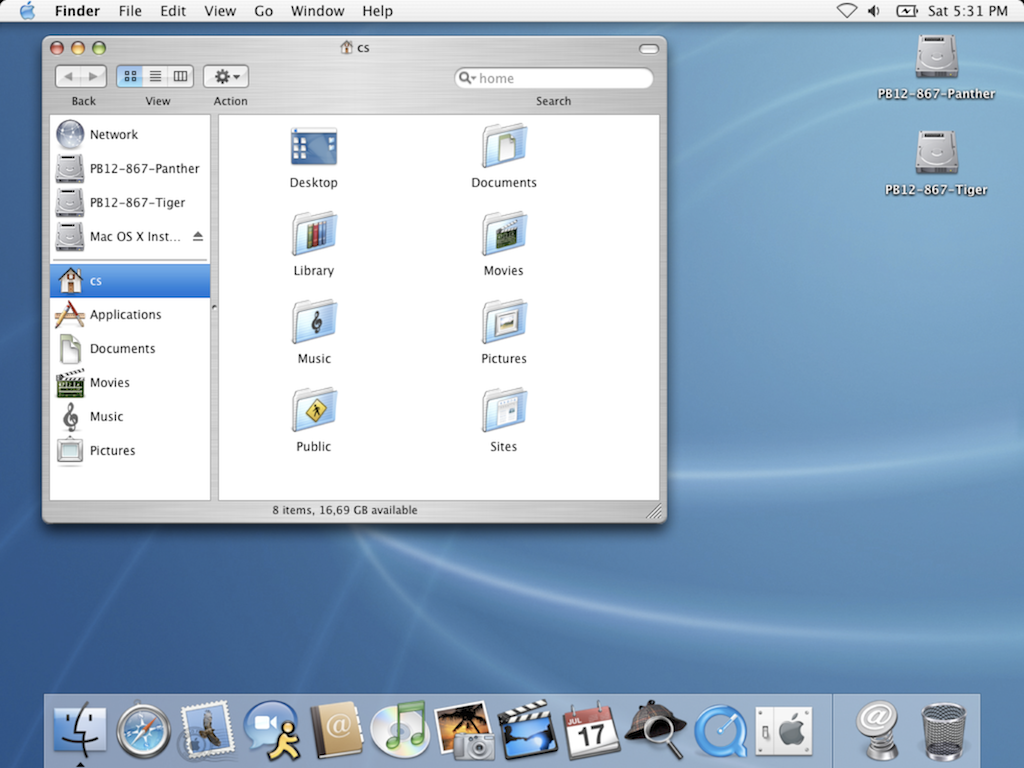
Task: Switch to list view
Action: click(155, 76)
